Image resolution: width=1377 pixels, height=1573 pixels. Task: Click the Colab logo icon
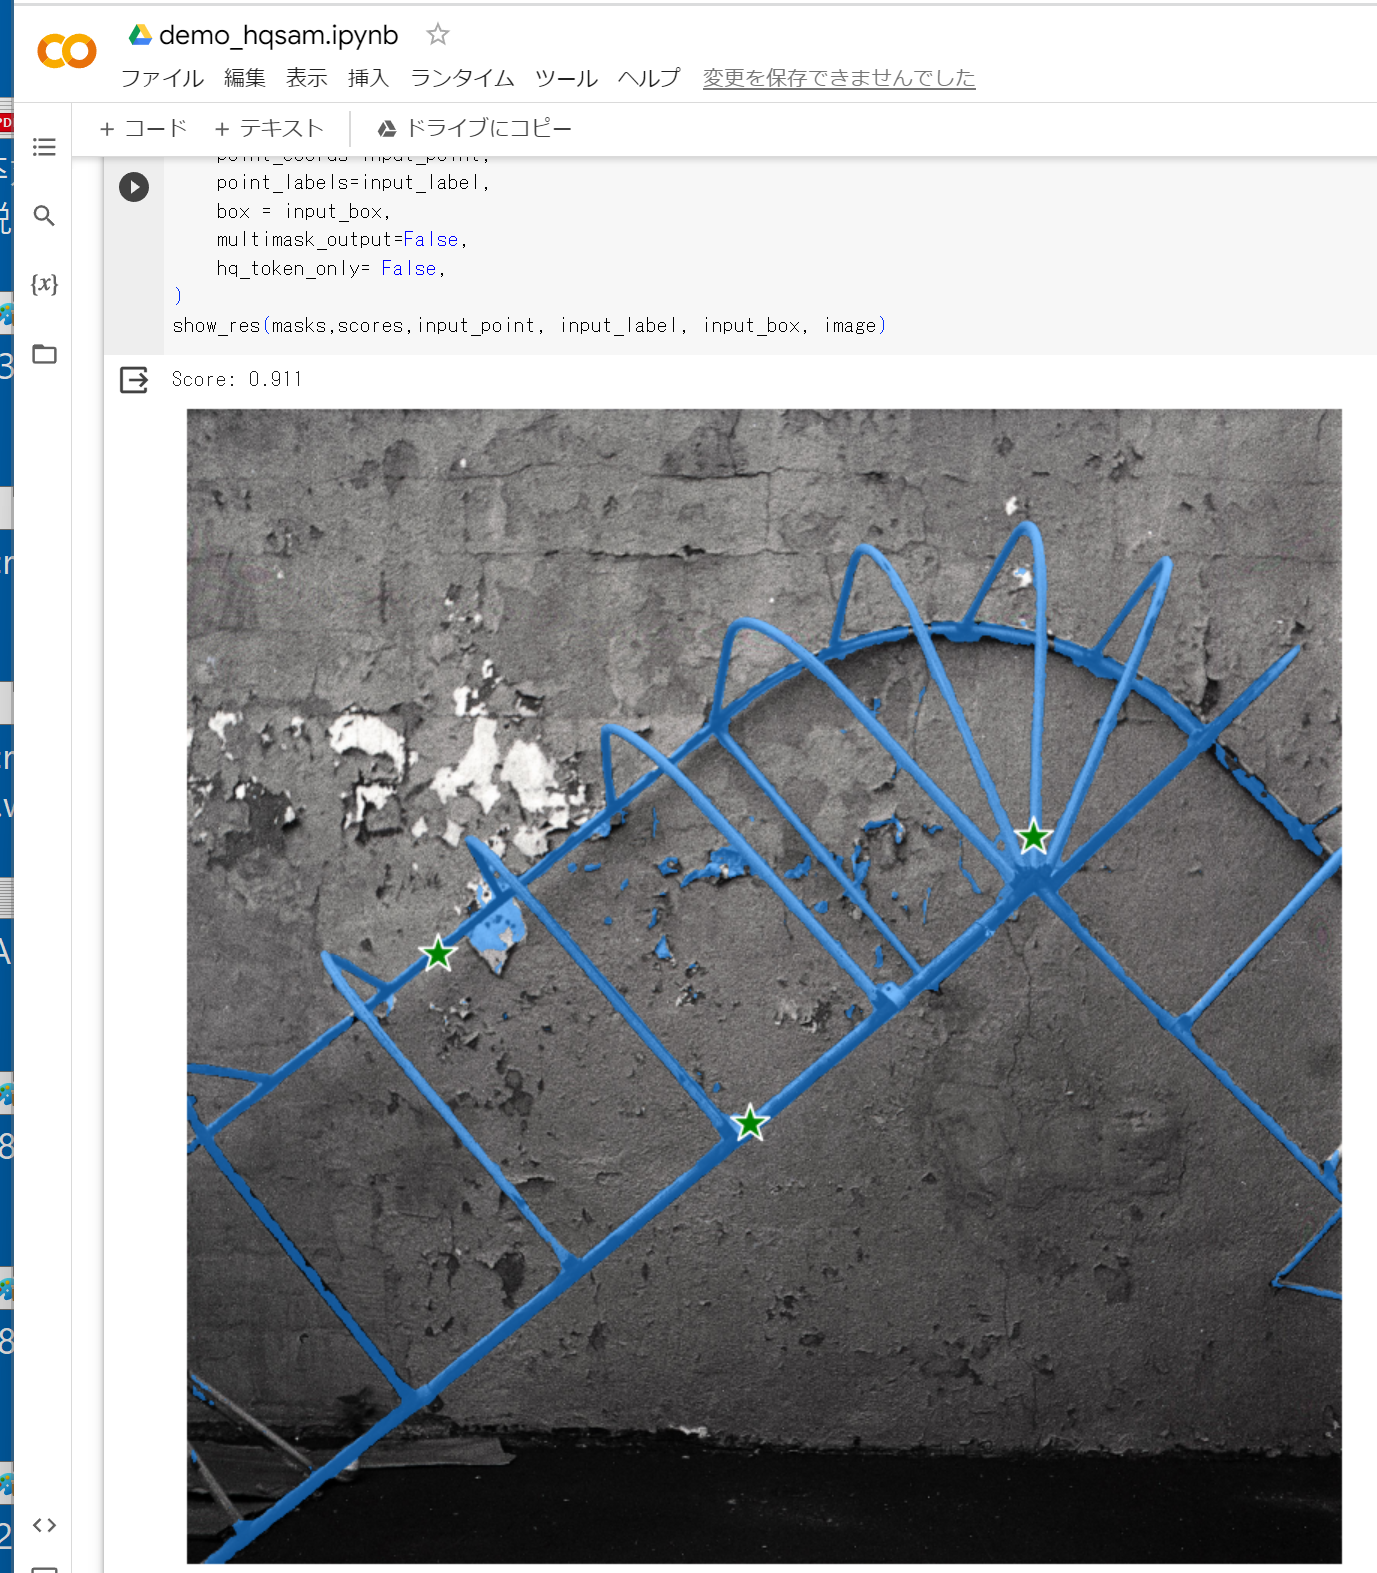tap(66, 51)
